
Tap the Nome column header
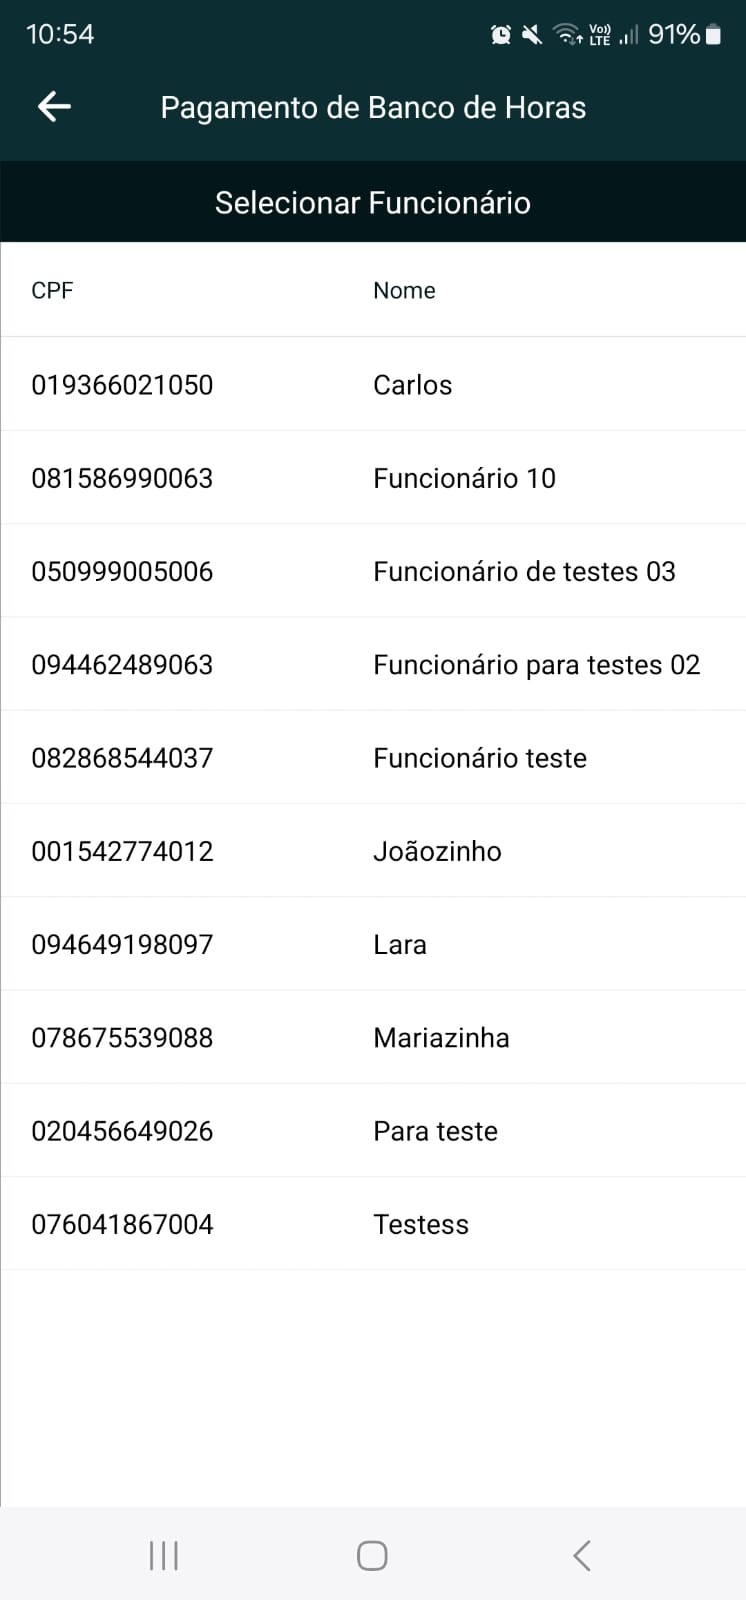(x=404, y=290)
